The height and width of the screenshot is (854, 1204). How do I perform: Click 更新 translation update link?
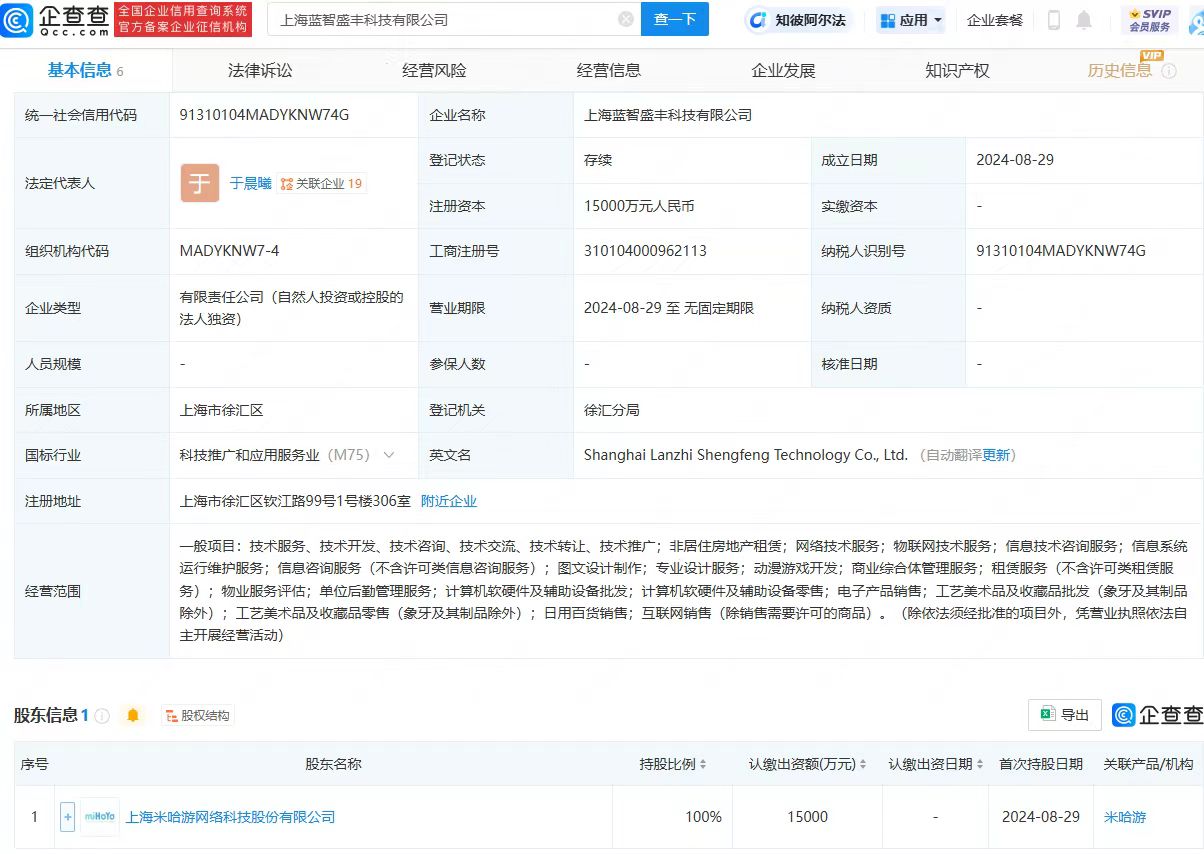pyautogui.click(x=996, y=455)
